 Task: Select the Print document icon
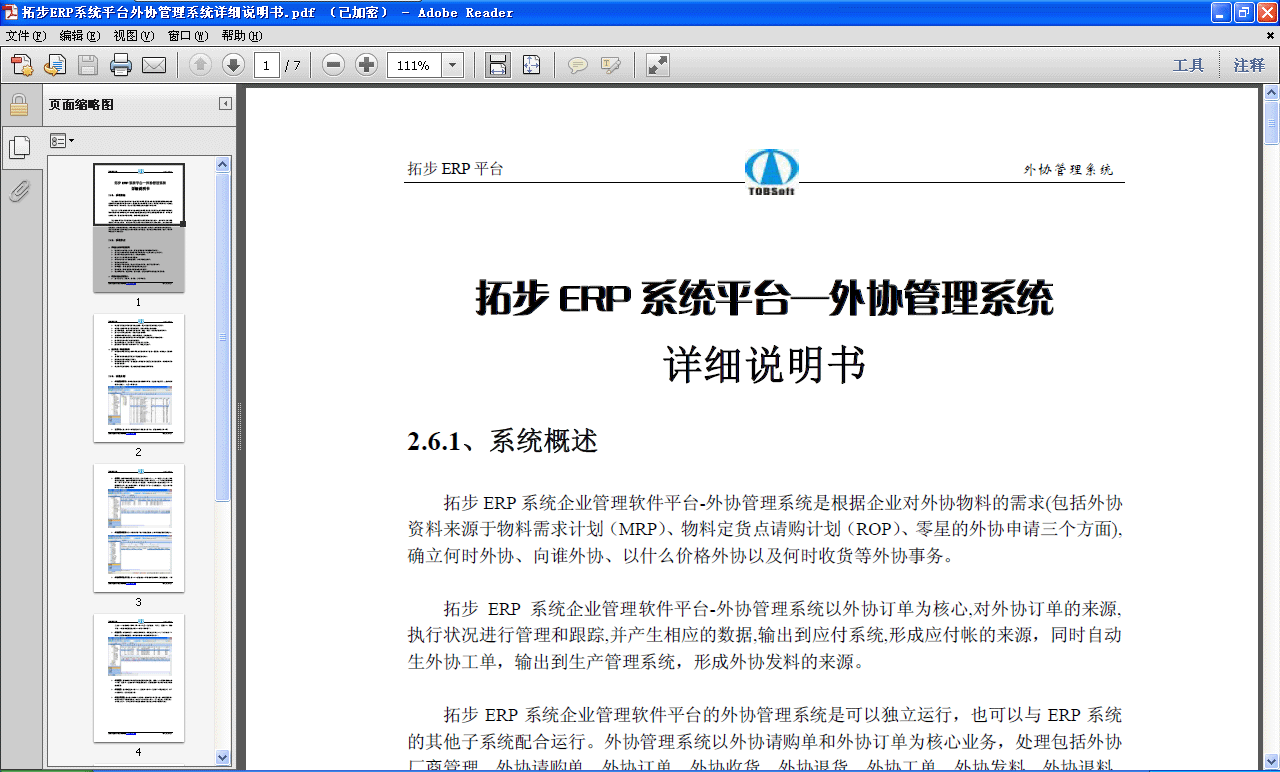tap(119, 64)
